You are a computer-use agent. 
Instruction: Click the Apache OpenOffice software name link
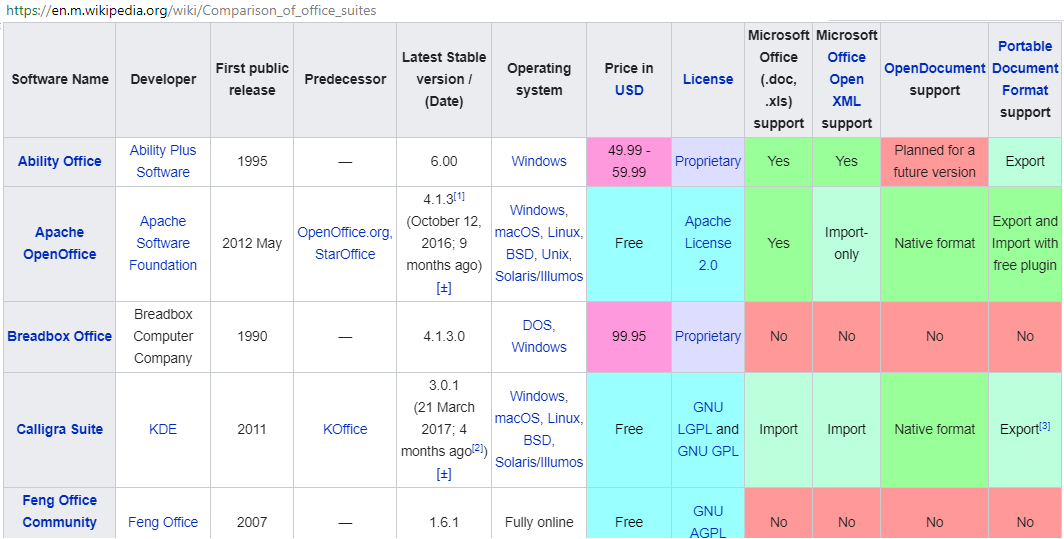(x=59, y=243)
